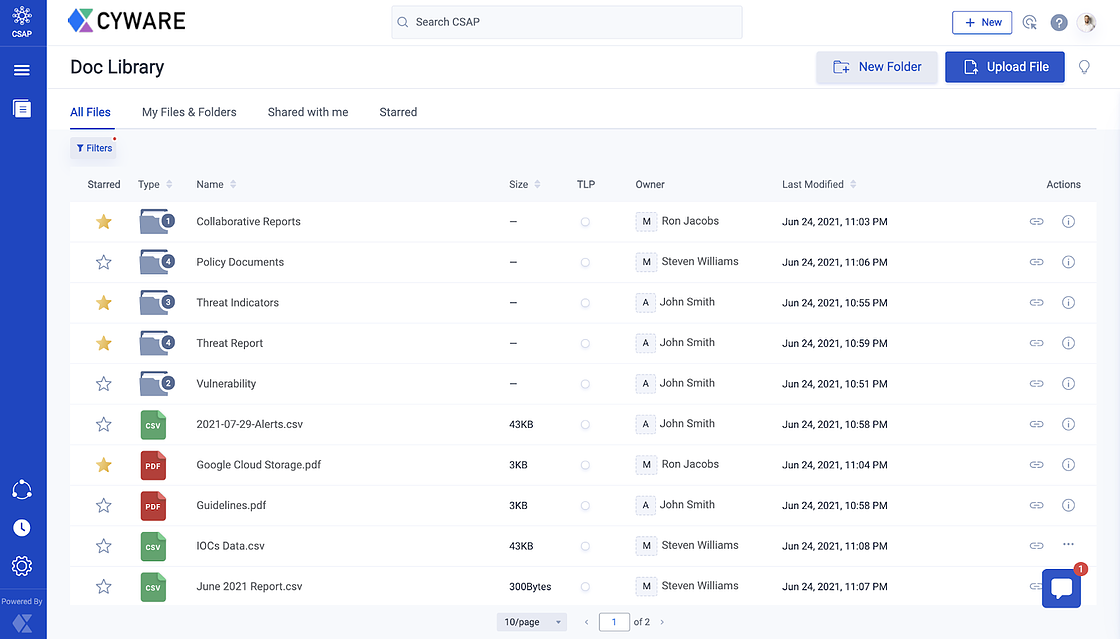Viewport: 1120px width, 639px height.
Task: Click the help question mark icon
Action: pyautogui.click(x=1059, y=23)
